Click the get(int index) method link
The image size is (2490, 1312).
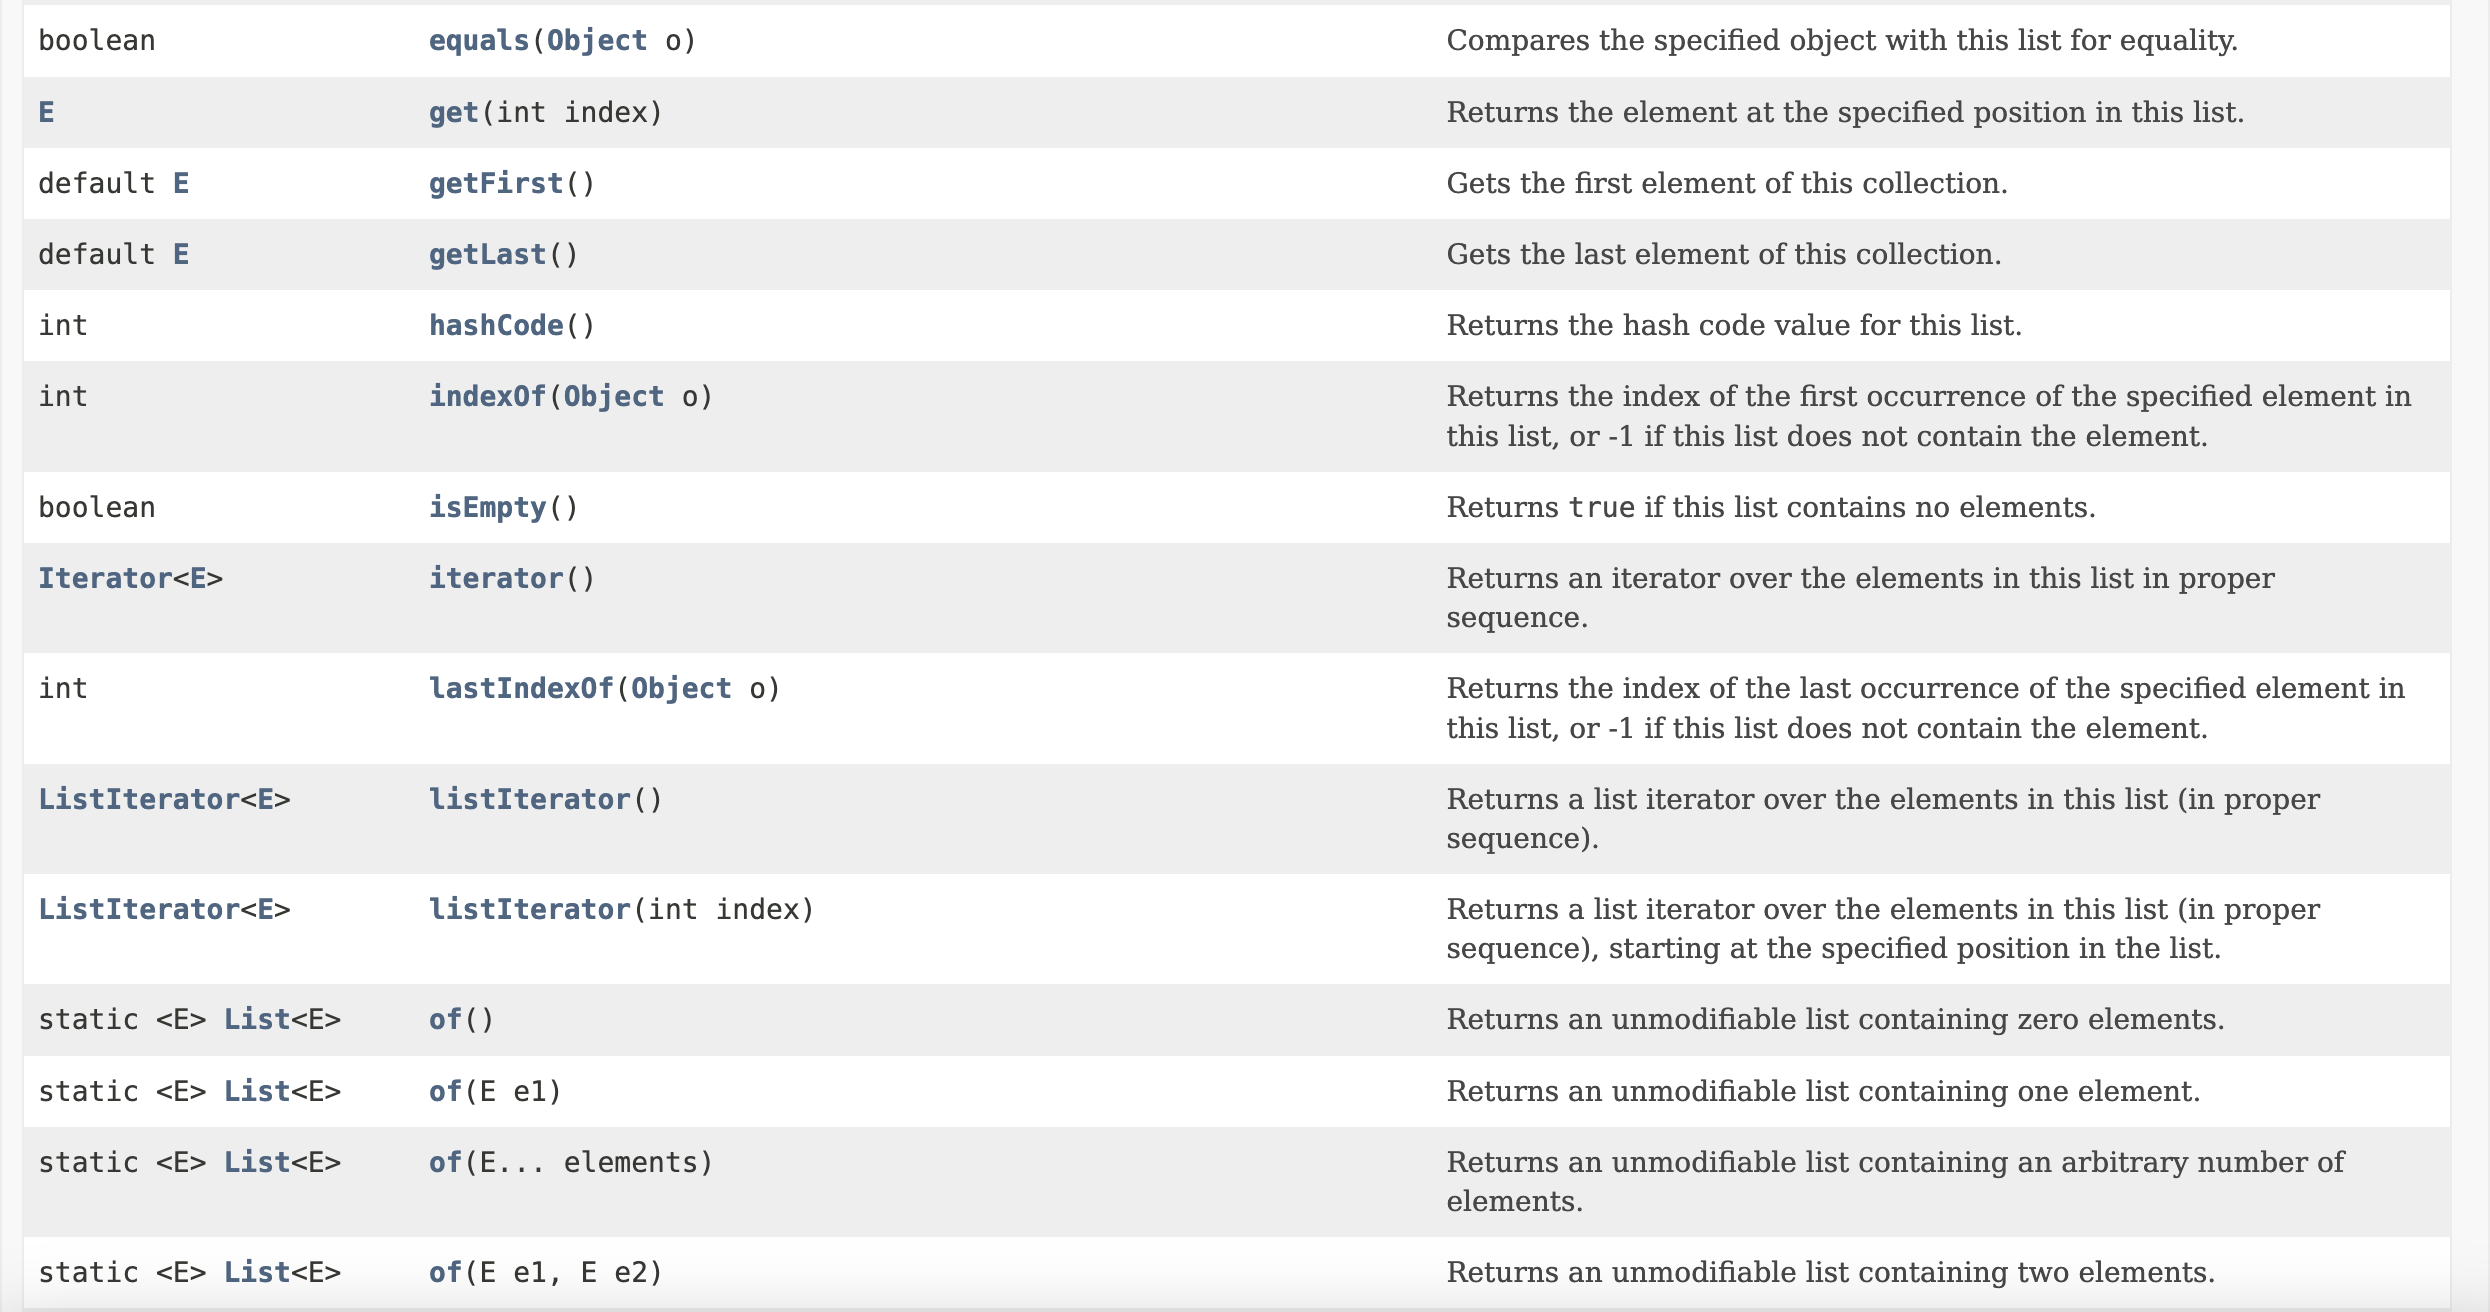click(x=454, y=112)
